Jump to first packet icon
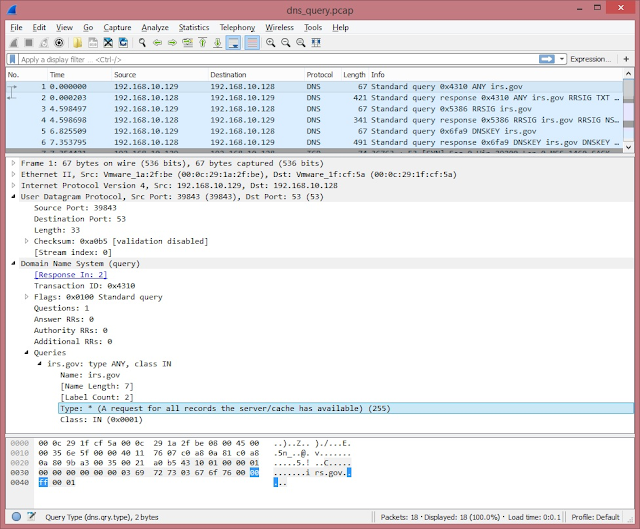 (202, 42)
